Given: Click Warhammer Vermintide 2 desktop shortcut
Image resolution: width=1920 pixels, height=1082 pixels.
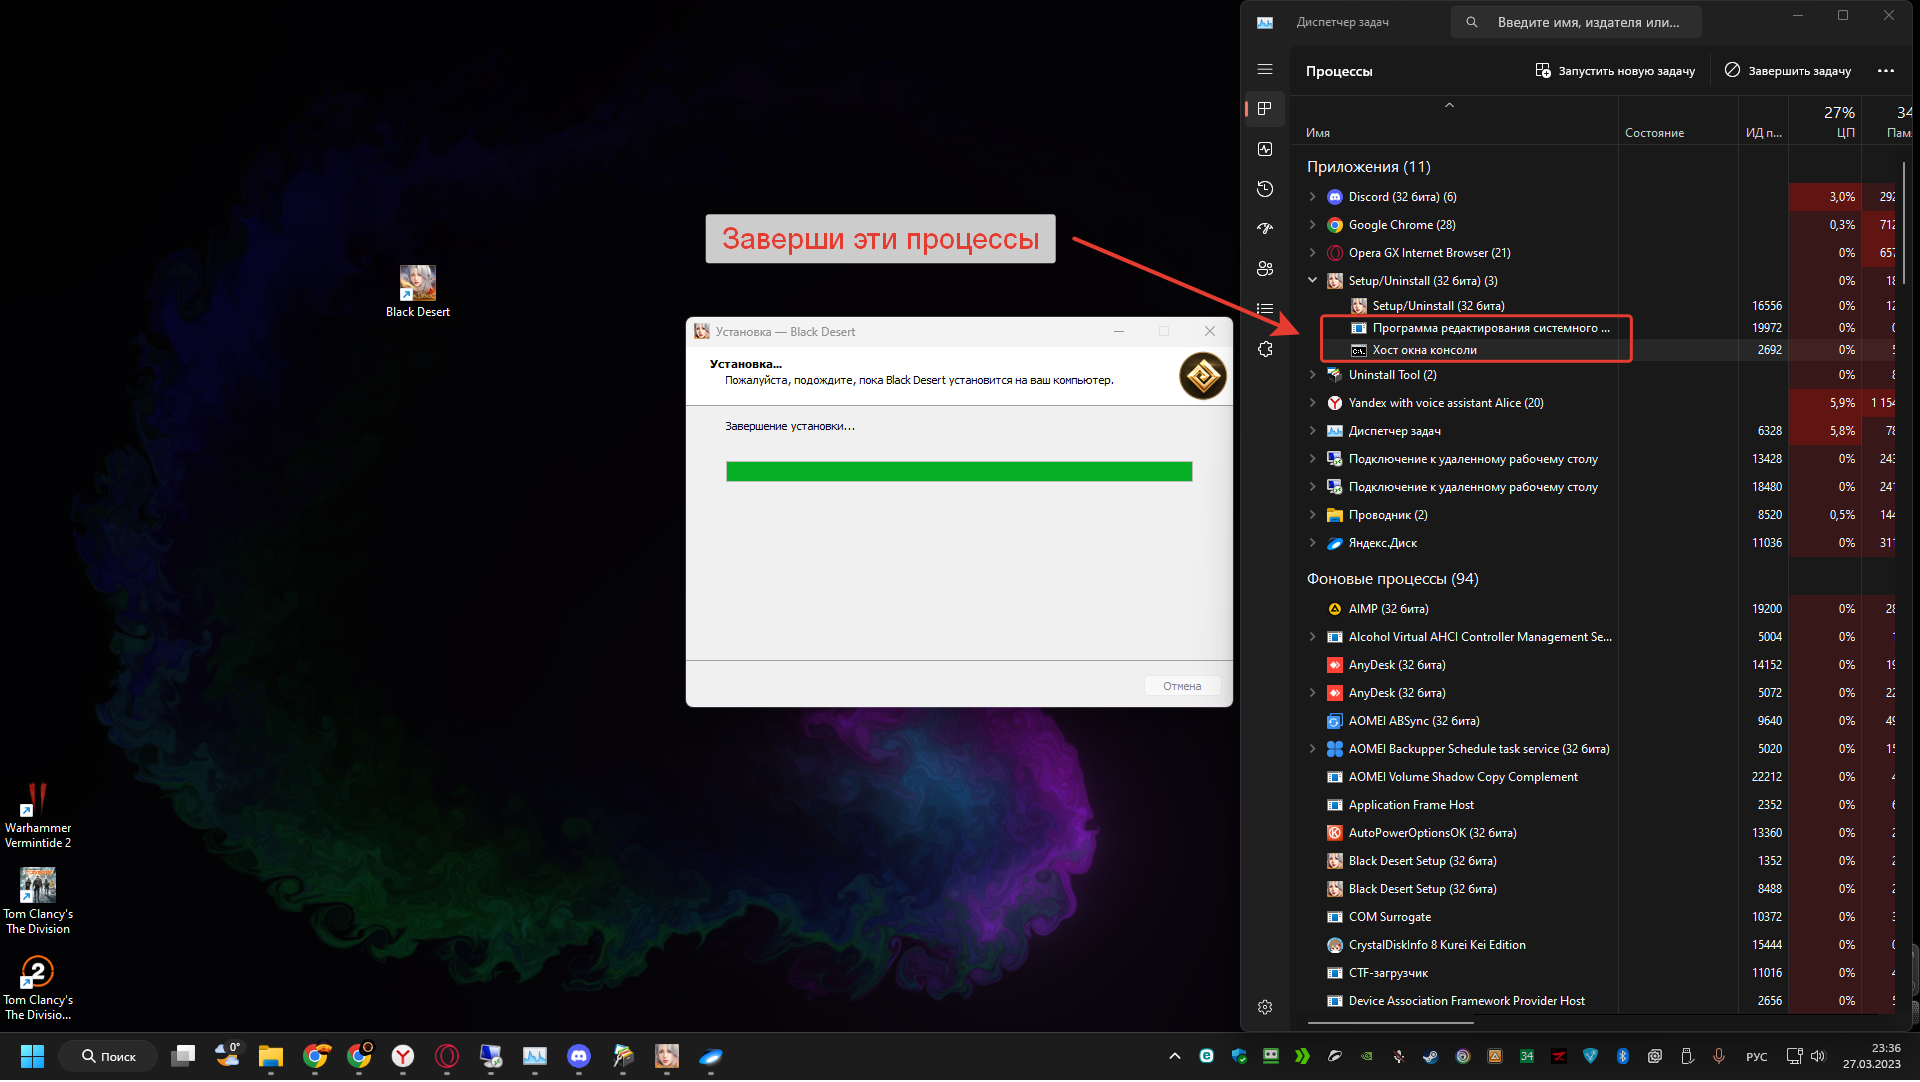Looking at the screenshot, I should 38,816.
